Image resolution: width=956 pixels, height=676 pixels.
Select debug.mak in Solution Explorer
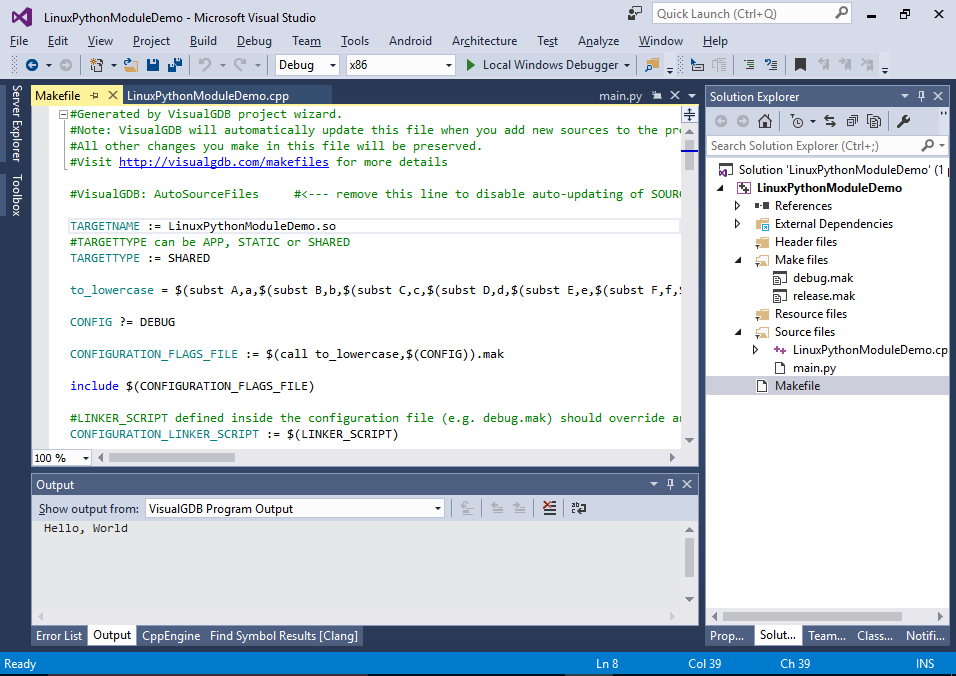[x=822, y=278]
